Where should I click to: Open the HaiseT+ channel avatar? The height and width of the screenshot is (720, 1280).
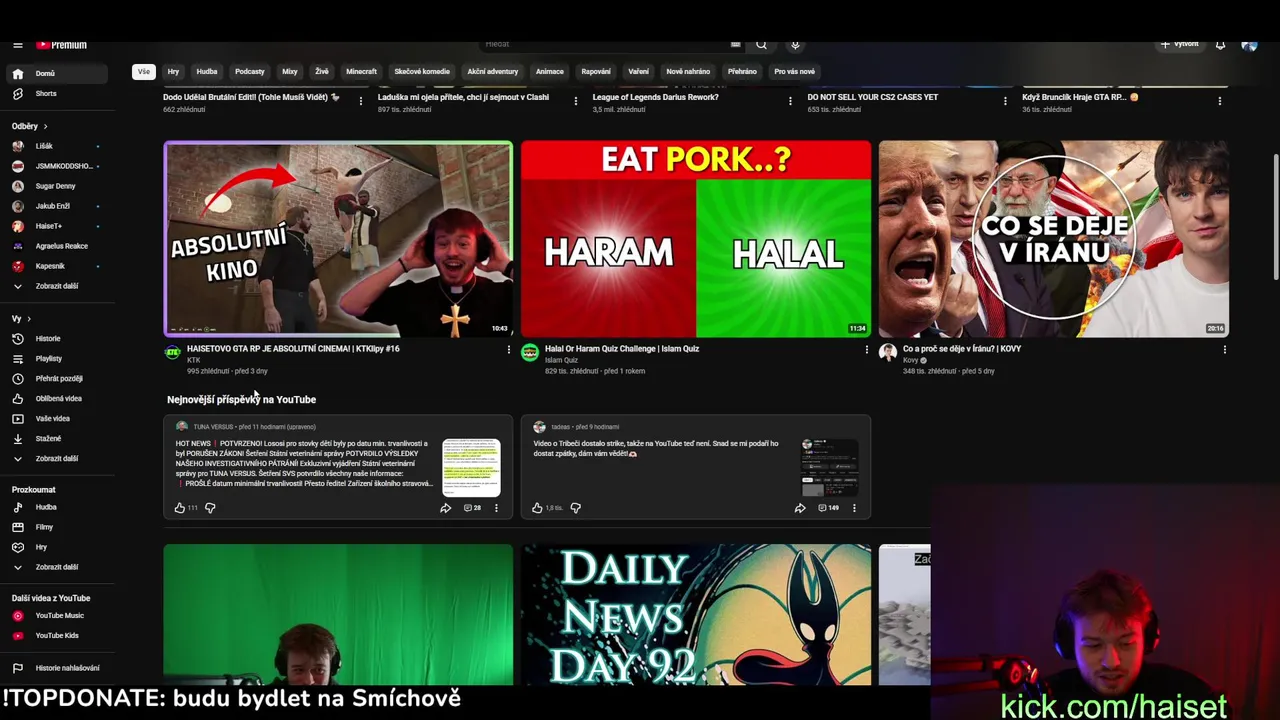(x=18, y=226)
